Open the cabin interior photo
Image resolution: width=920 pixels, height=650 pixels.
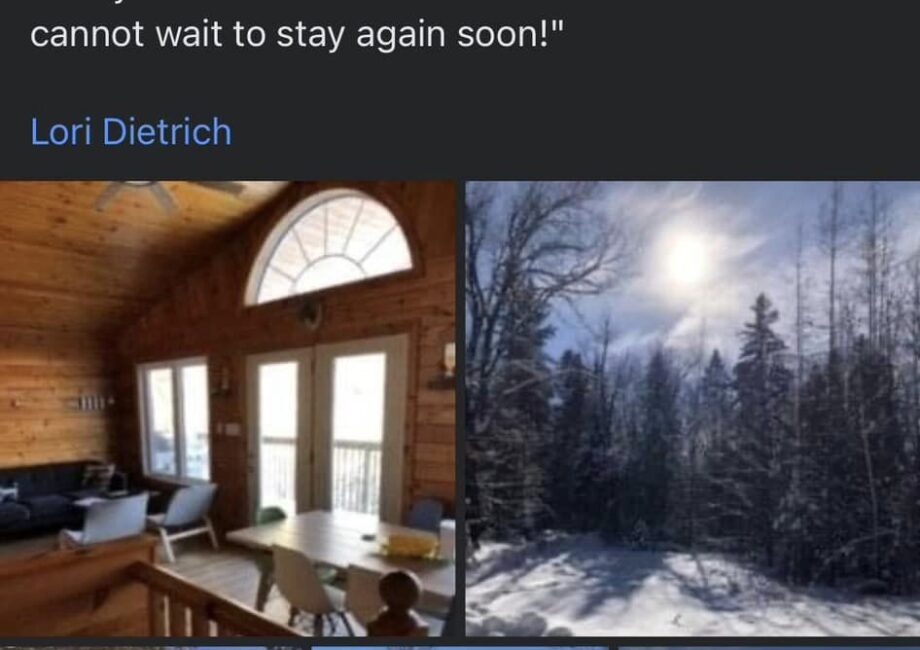point(228,408)
